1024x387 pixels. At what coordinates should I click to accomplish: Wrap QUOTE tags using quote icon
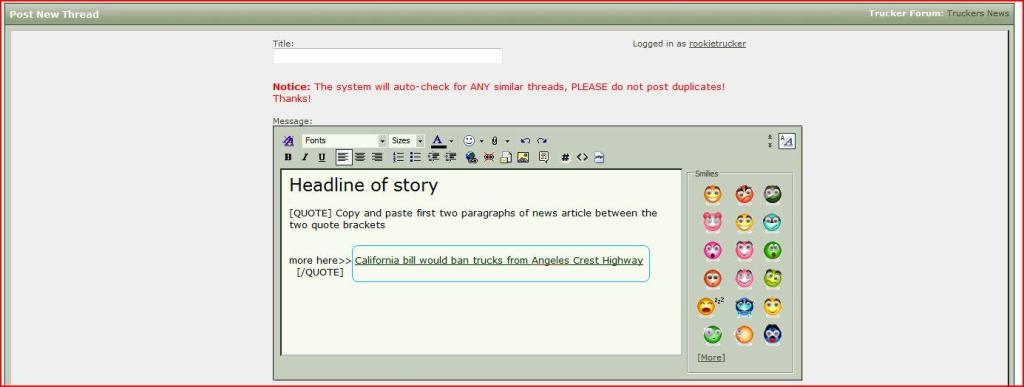(x=544, y=157)
